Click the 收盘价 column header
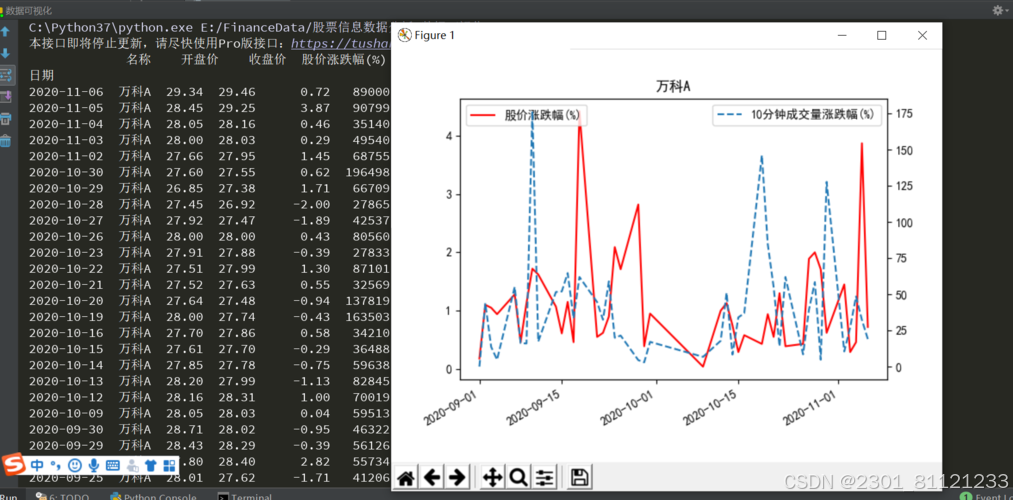 point(267,59)
